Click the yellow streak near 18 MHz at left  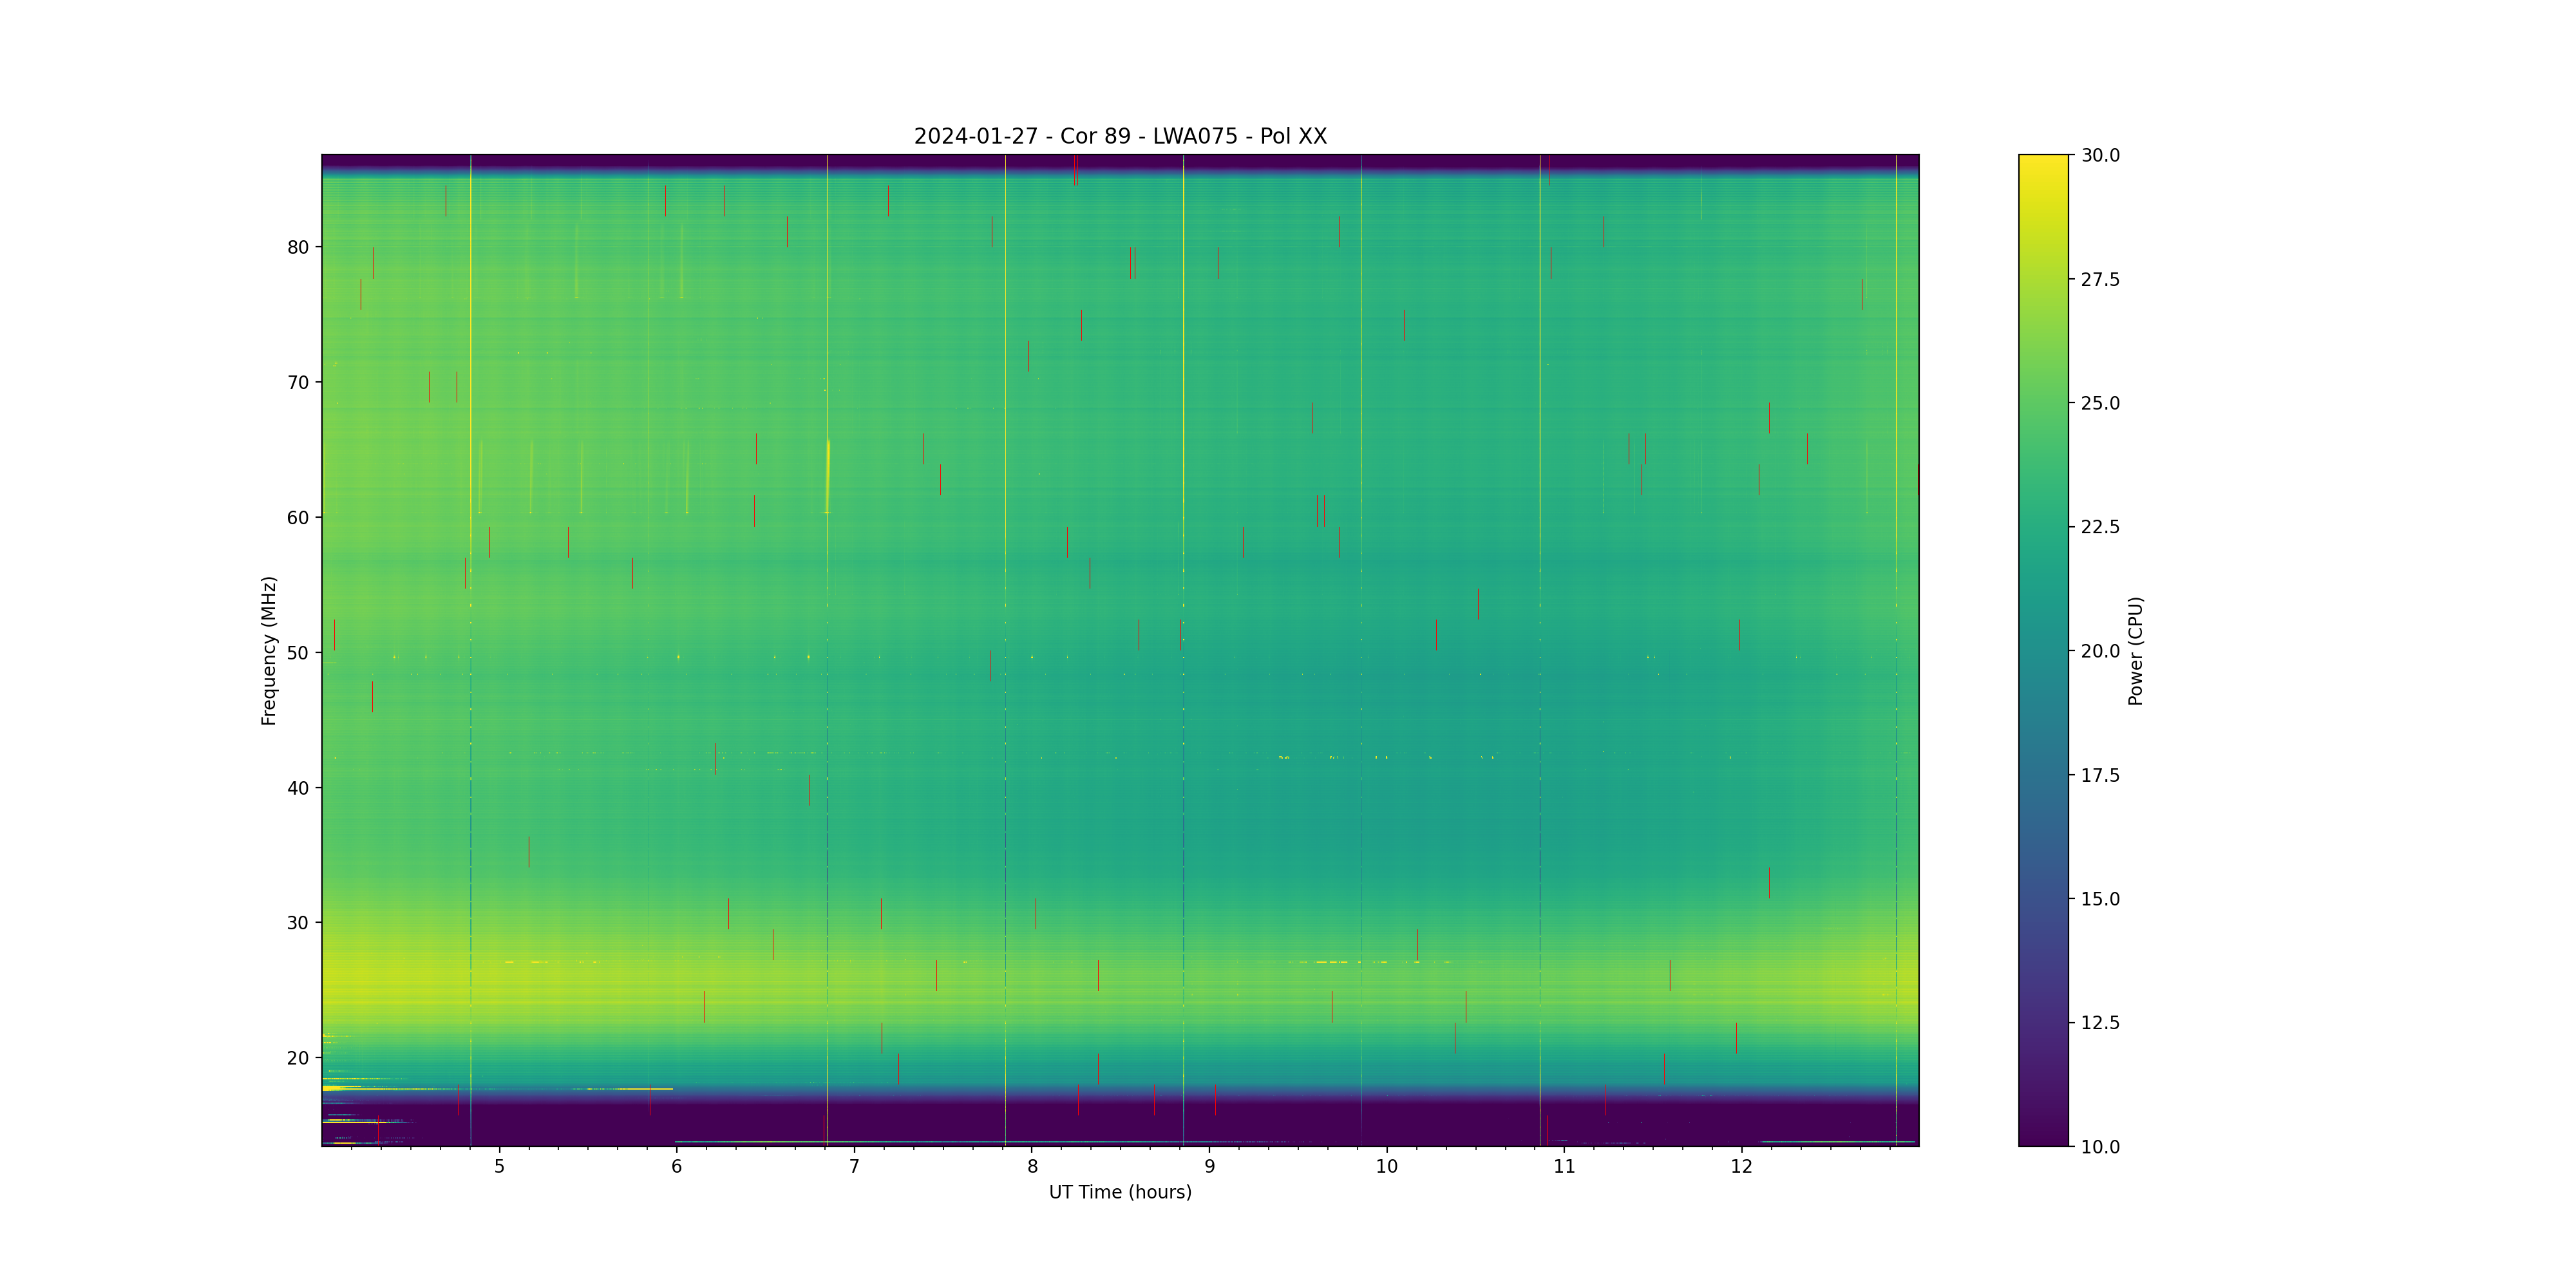click(345, 1087)
